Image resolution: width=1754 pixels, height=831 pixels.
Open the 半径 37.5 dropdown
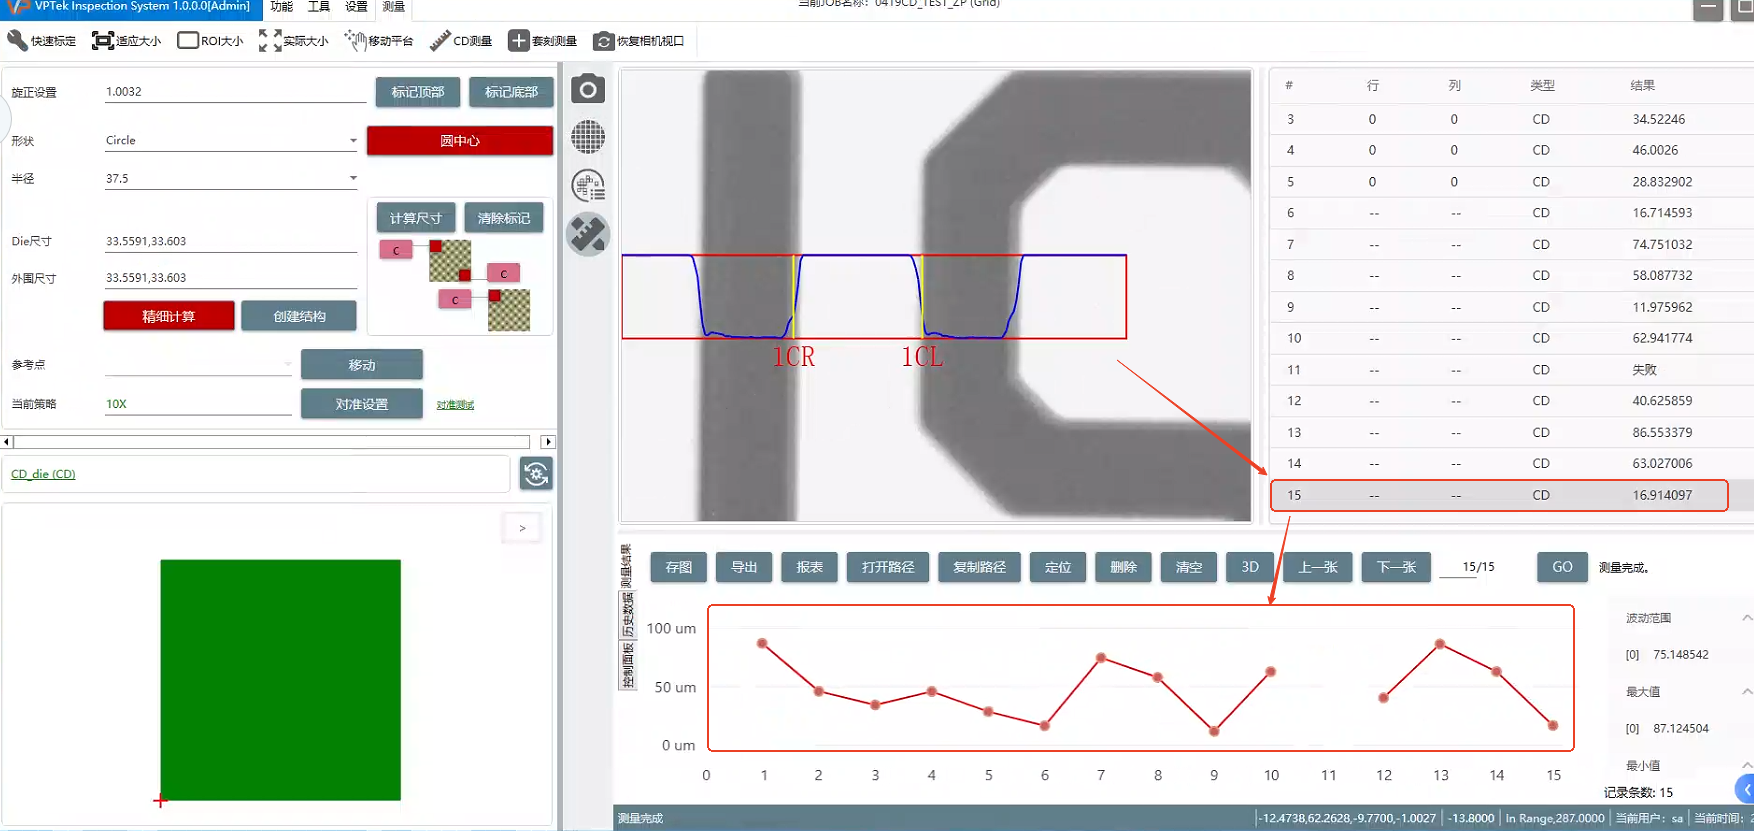pos(353,179)
